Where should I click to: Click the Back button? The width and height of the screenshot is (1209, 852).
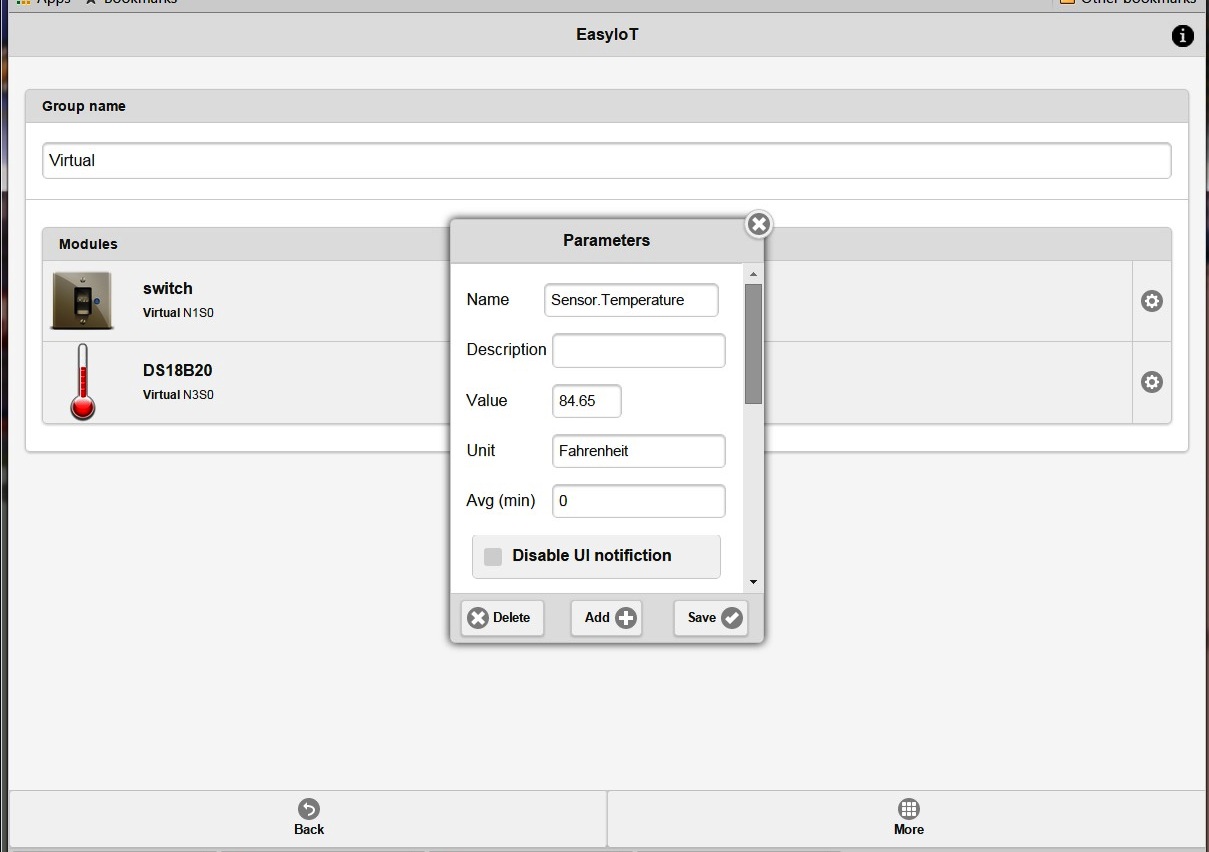pyautogui.click(x=308, y=819)
